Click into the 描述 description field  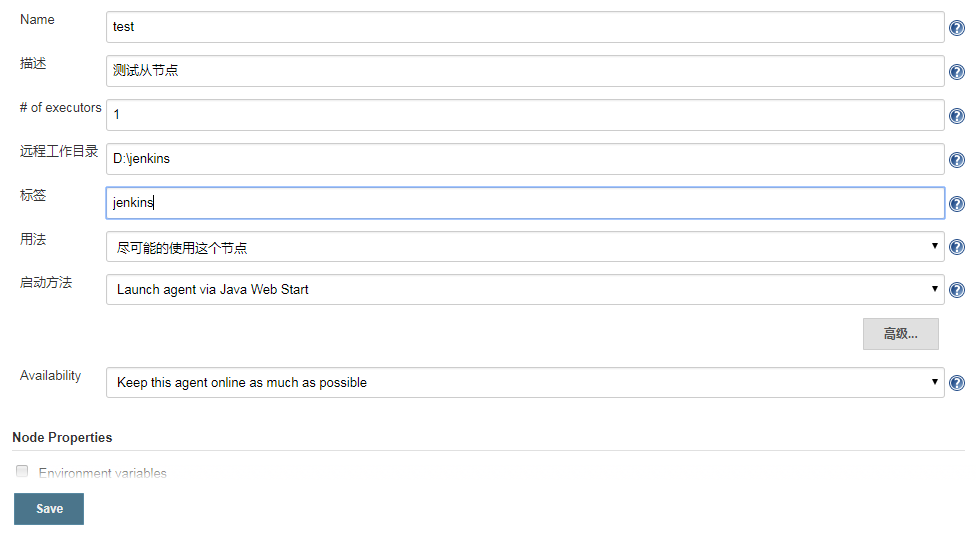(x=525, y=71)
